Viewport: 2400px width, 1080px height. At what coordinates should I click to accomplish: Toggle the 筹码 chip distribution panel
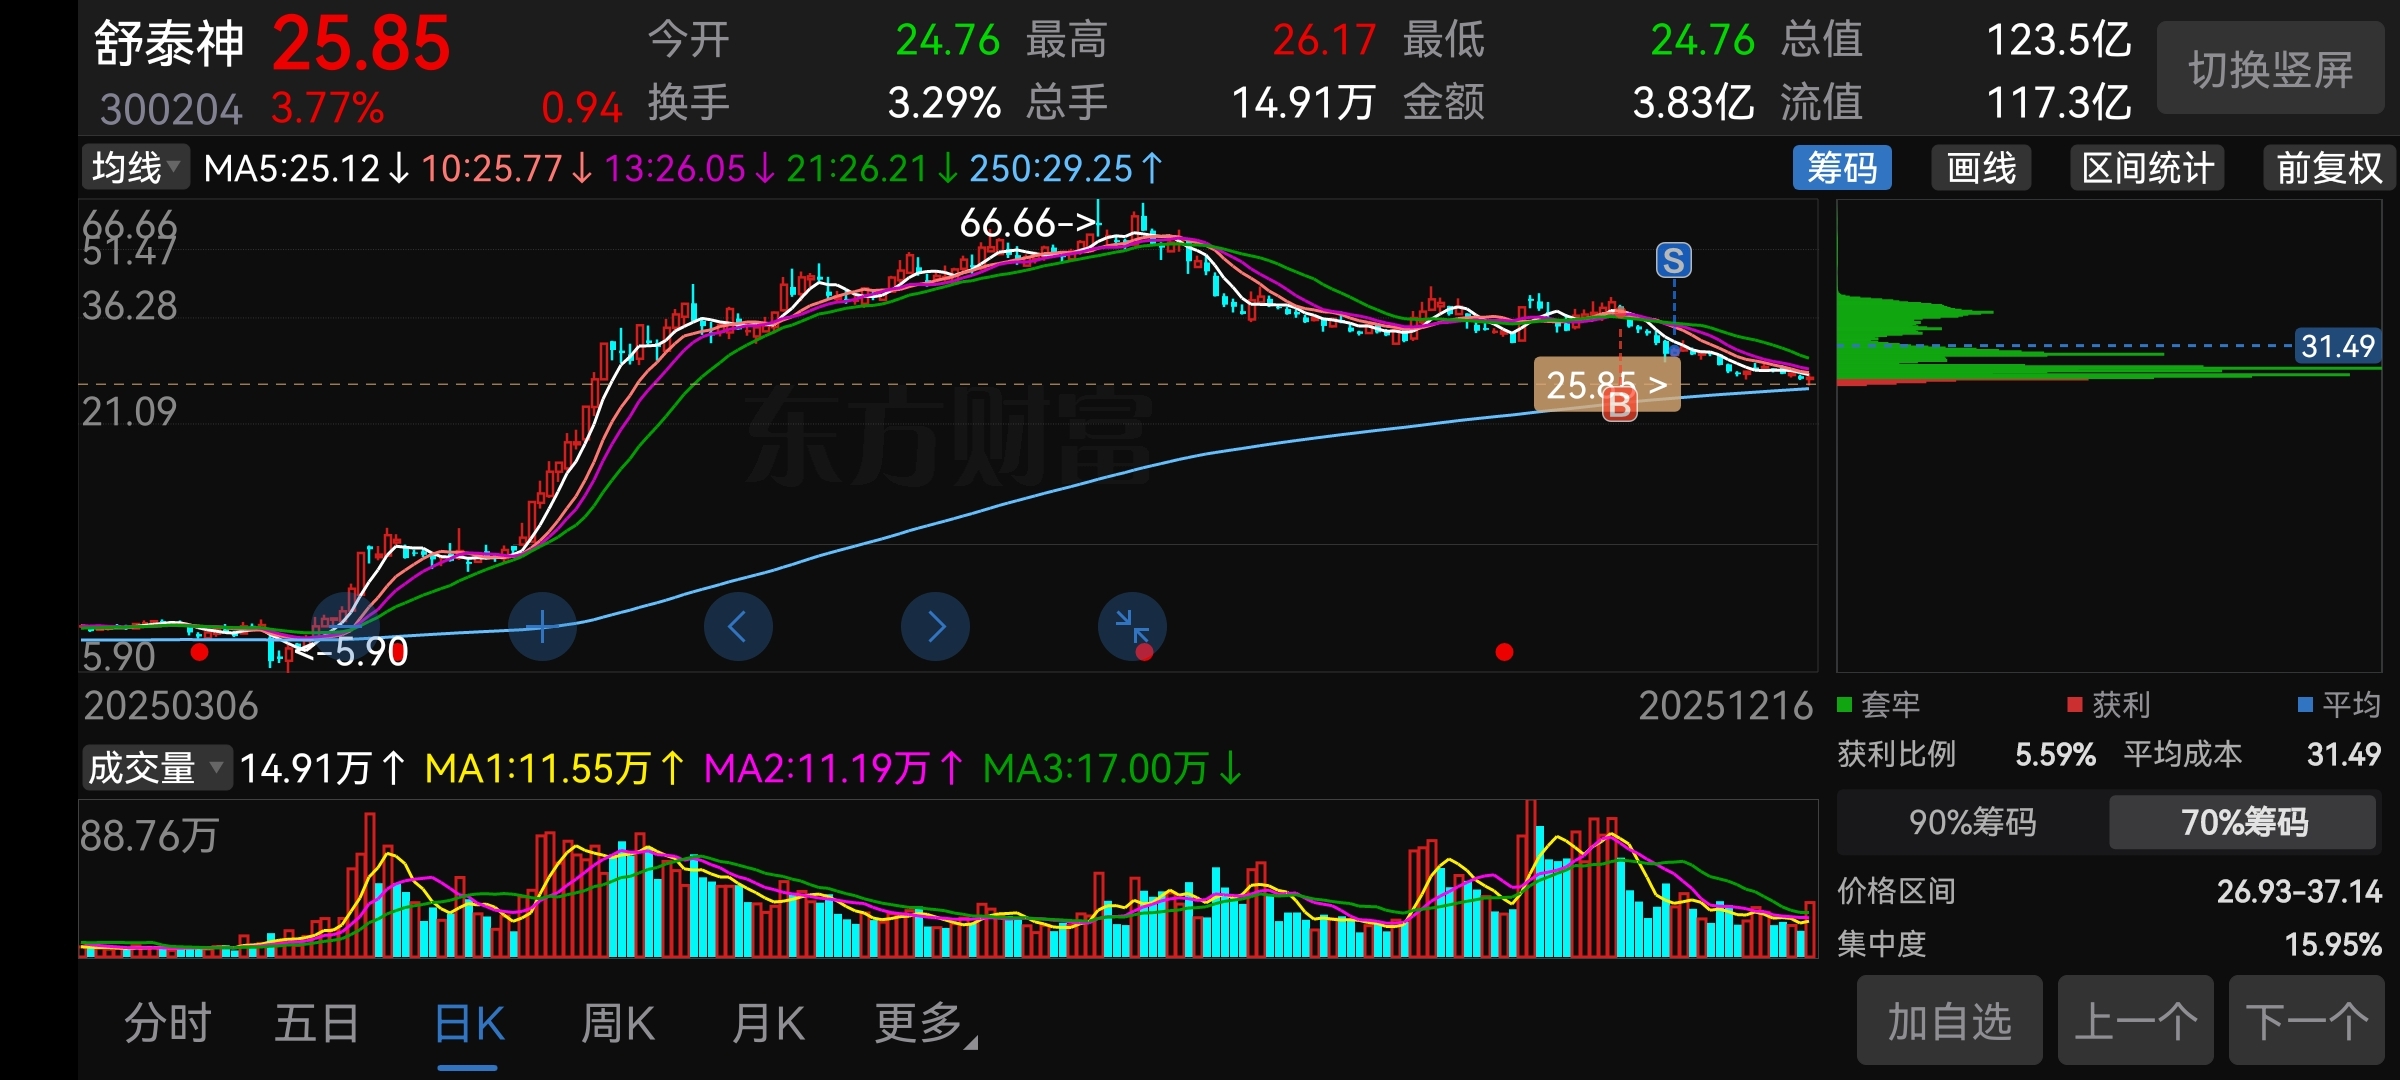click(1842, 168)
